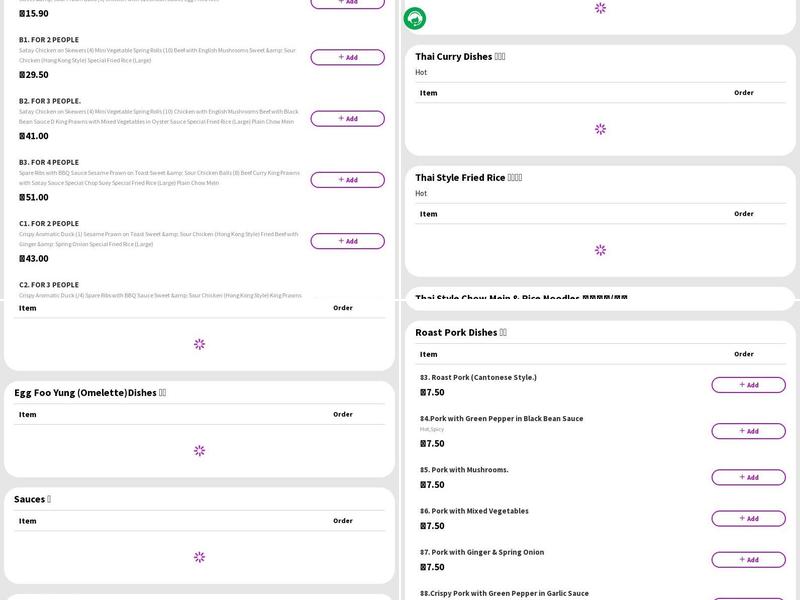Viewport: 800px width, 600px height.
Task: Click loading spinner under Thai Style Fried Rice
Action: click(600, 250)
